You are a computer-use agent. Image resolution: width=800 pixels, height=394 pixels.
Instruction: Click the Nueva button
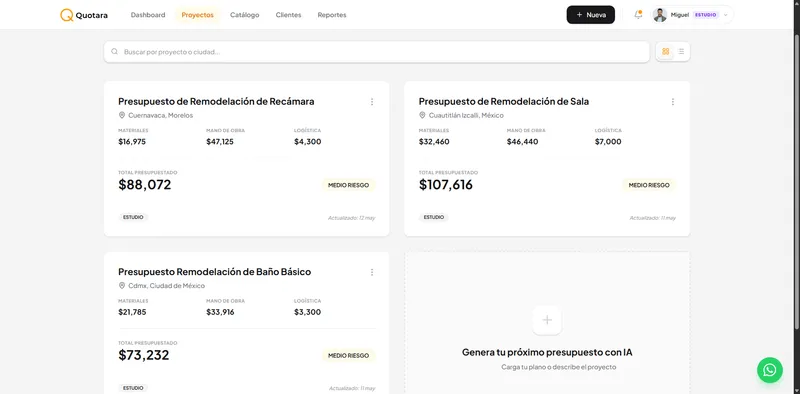(x=590, y=15)
